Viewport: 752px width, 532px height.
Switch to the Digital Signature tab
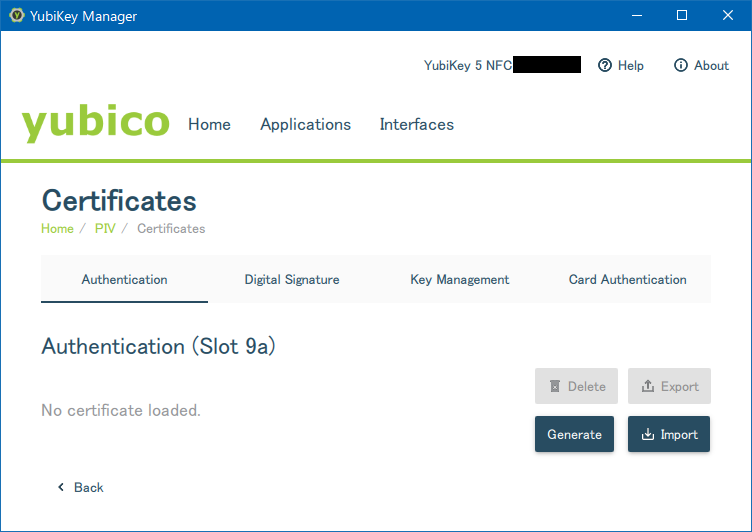coord(292,279)
